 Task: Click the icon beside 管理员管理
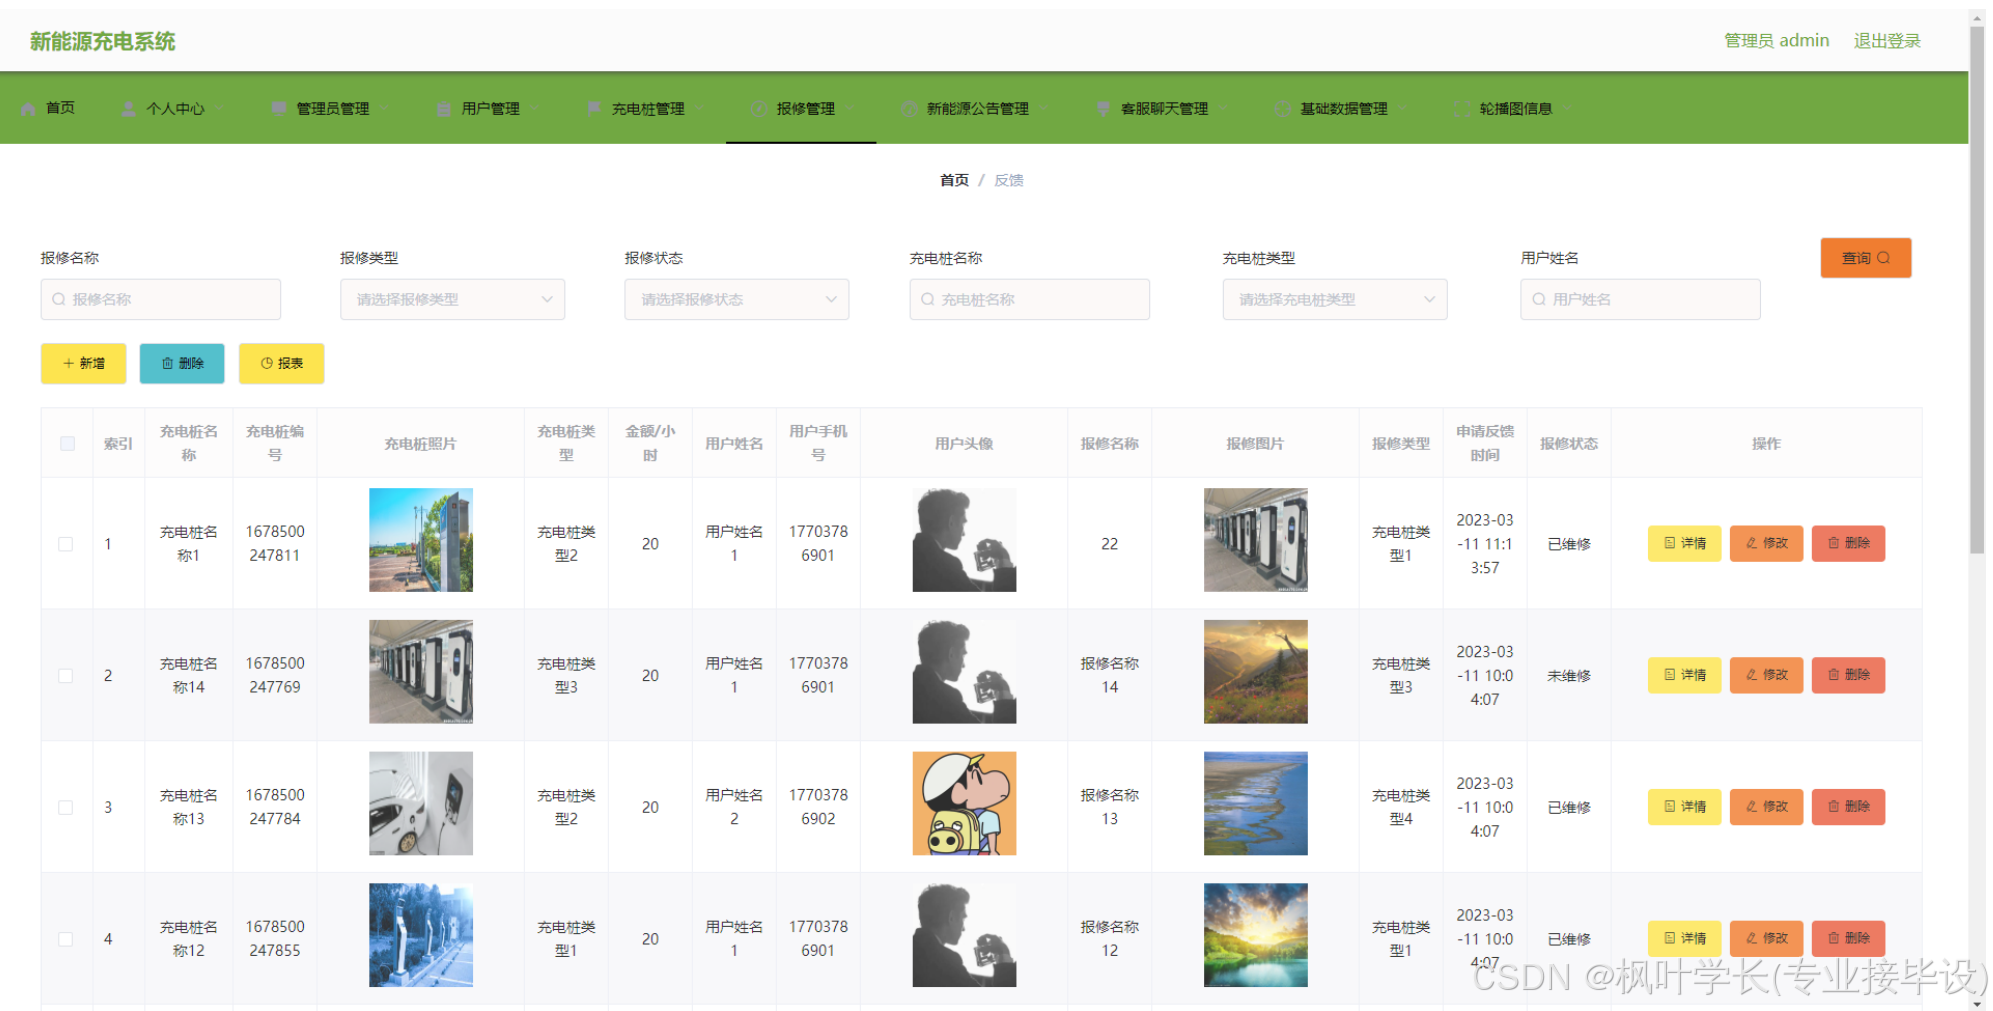(279, 108)
